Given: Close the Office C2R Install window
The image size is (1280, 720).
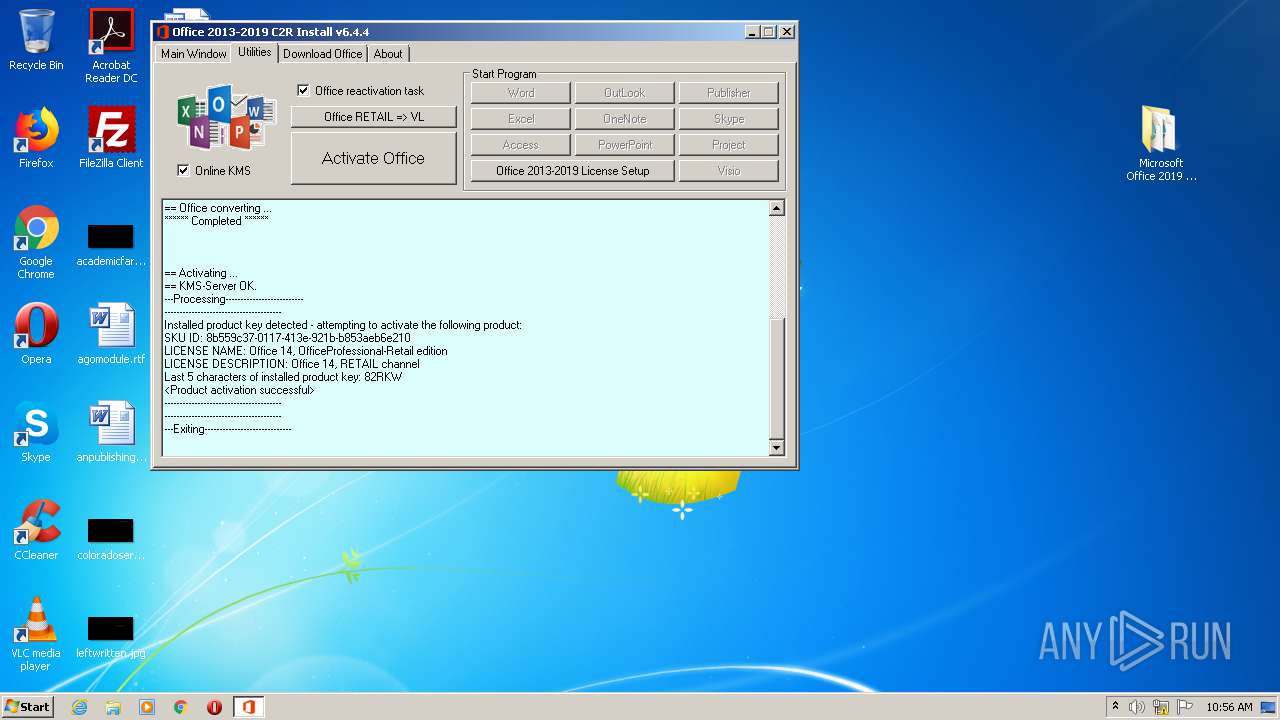Looking at the screenshot, I should pyautogui.click(x=787, y=32).
